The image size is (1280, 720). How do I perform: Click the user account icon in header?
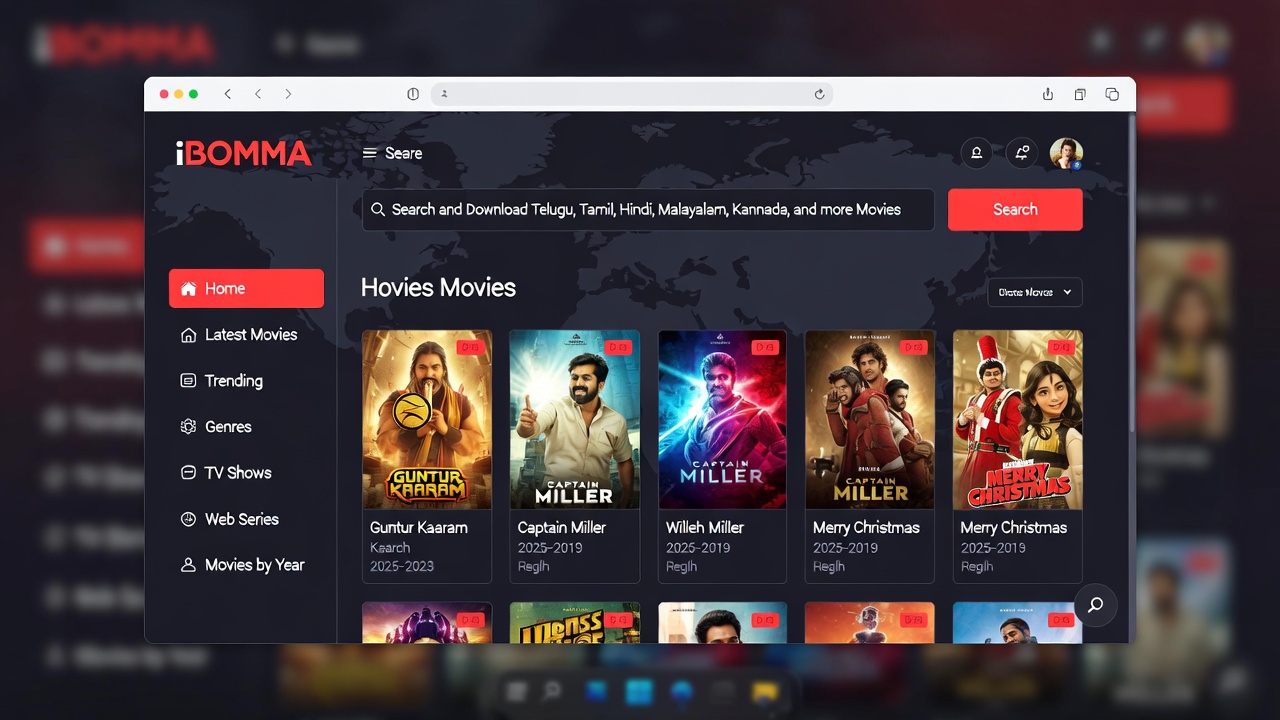click(x=976, y=153)
